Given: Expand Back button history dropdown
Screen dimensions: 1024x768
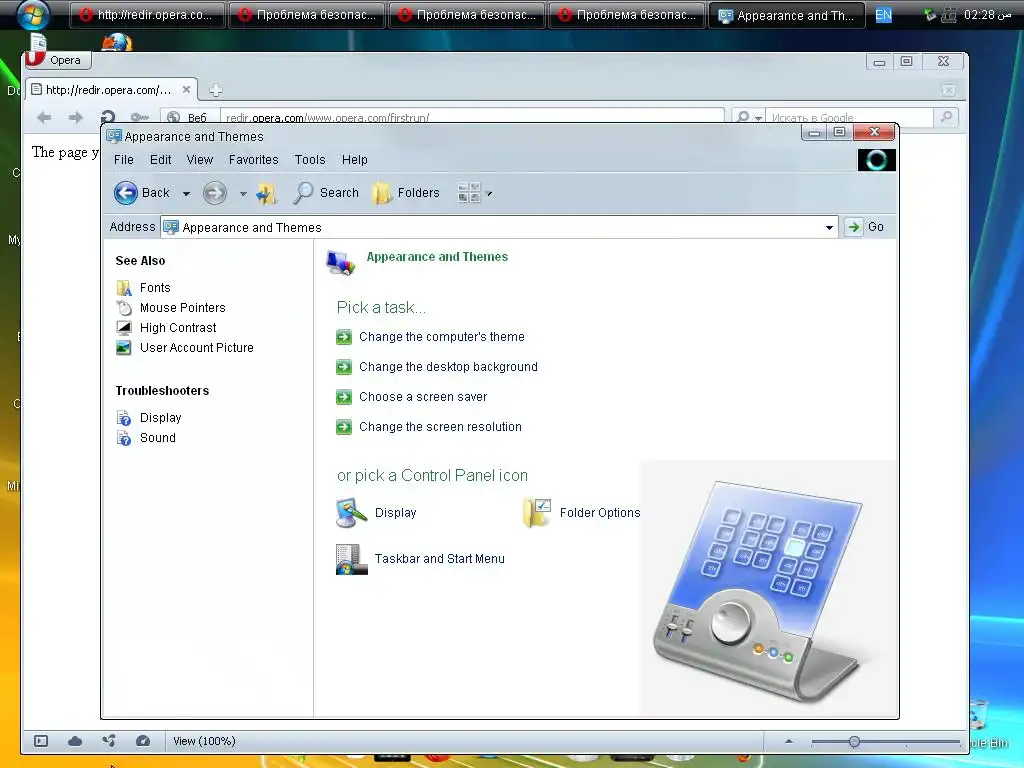Looking at the screenshot, I should [186, 194].
